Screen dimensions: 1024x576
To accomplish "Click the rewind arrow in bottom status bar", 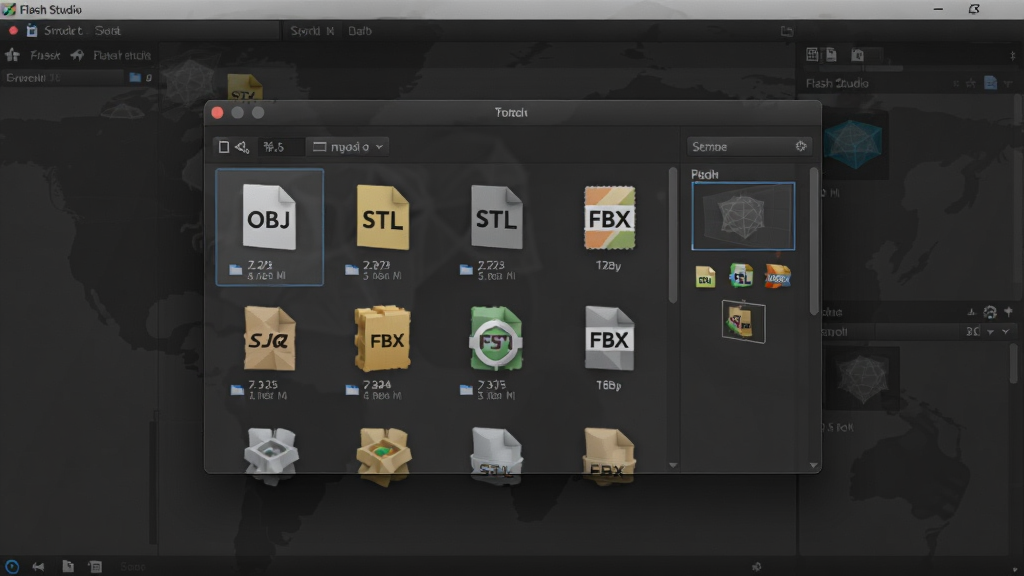I will 39,566.
